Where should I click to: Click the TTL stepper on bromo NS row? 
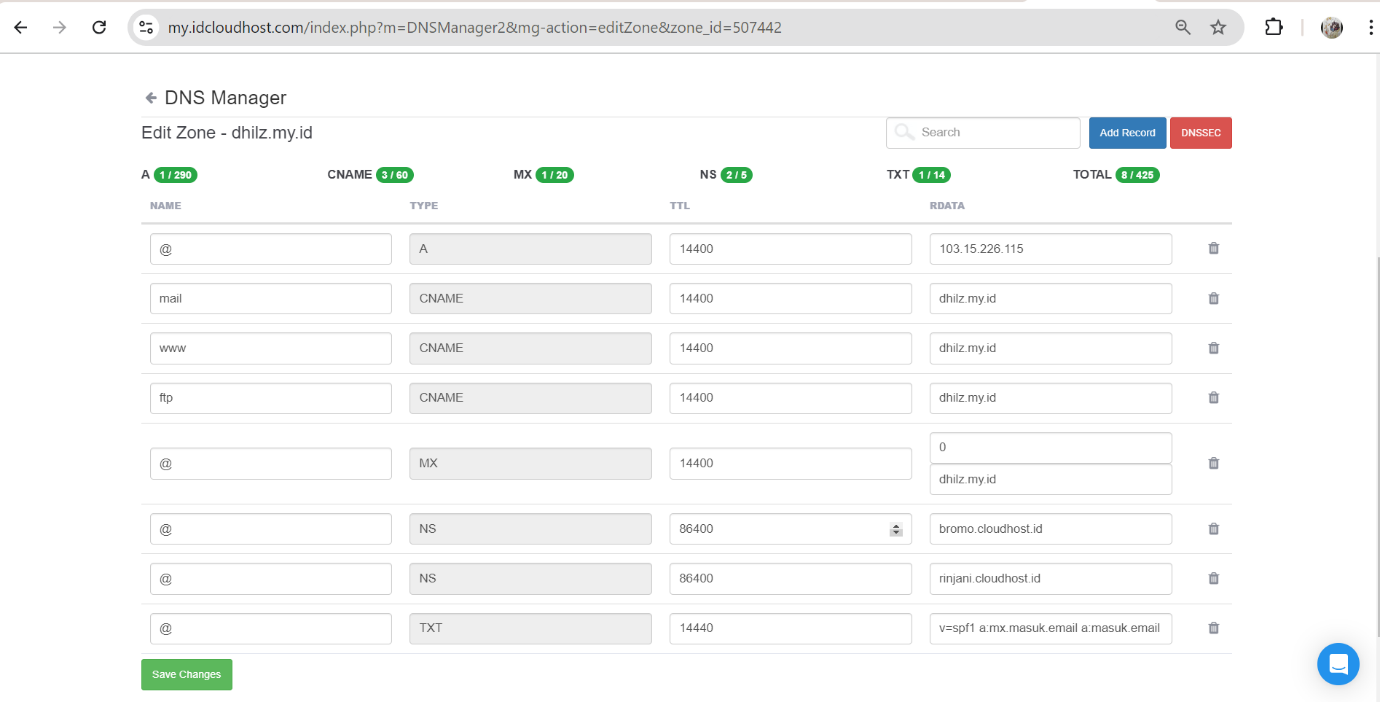[896, 529]
